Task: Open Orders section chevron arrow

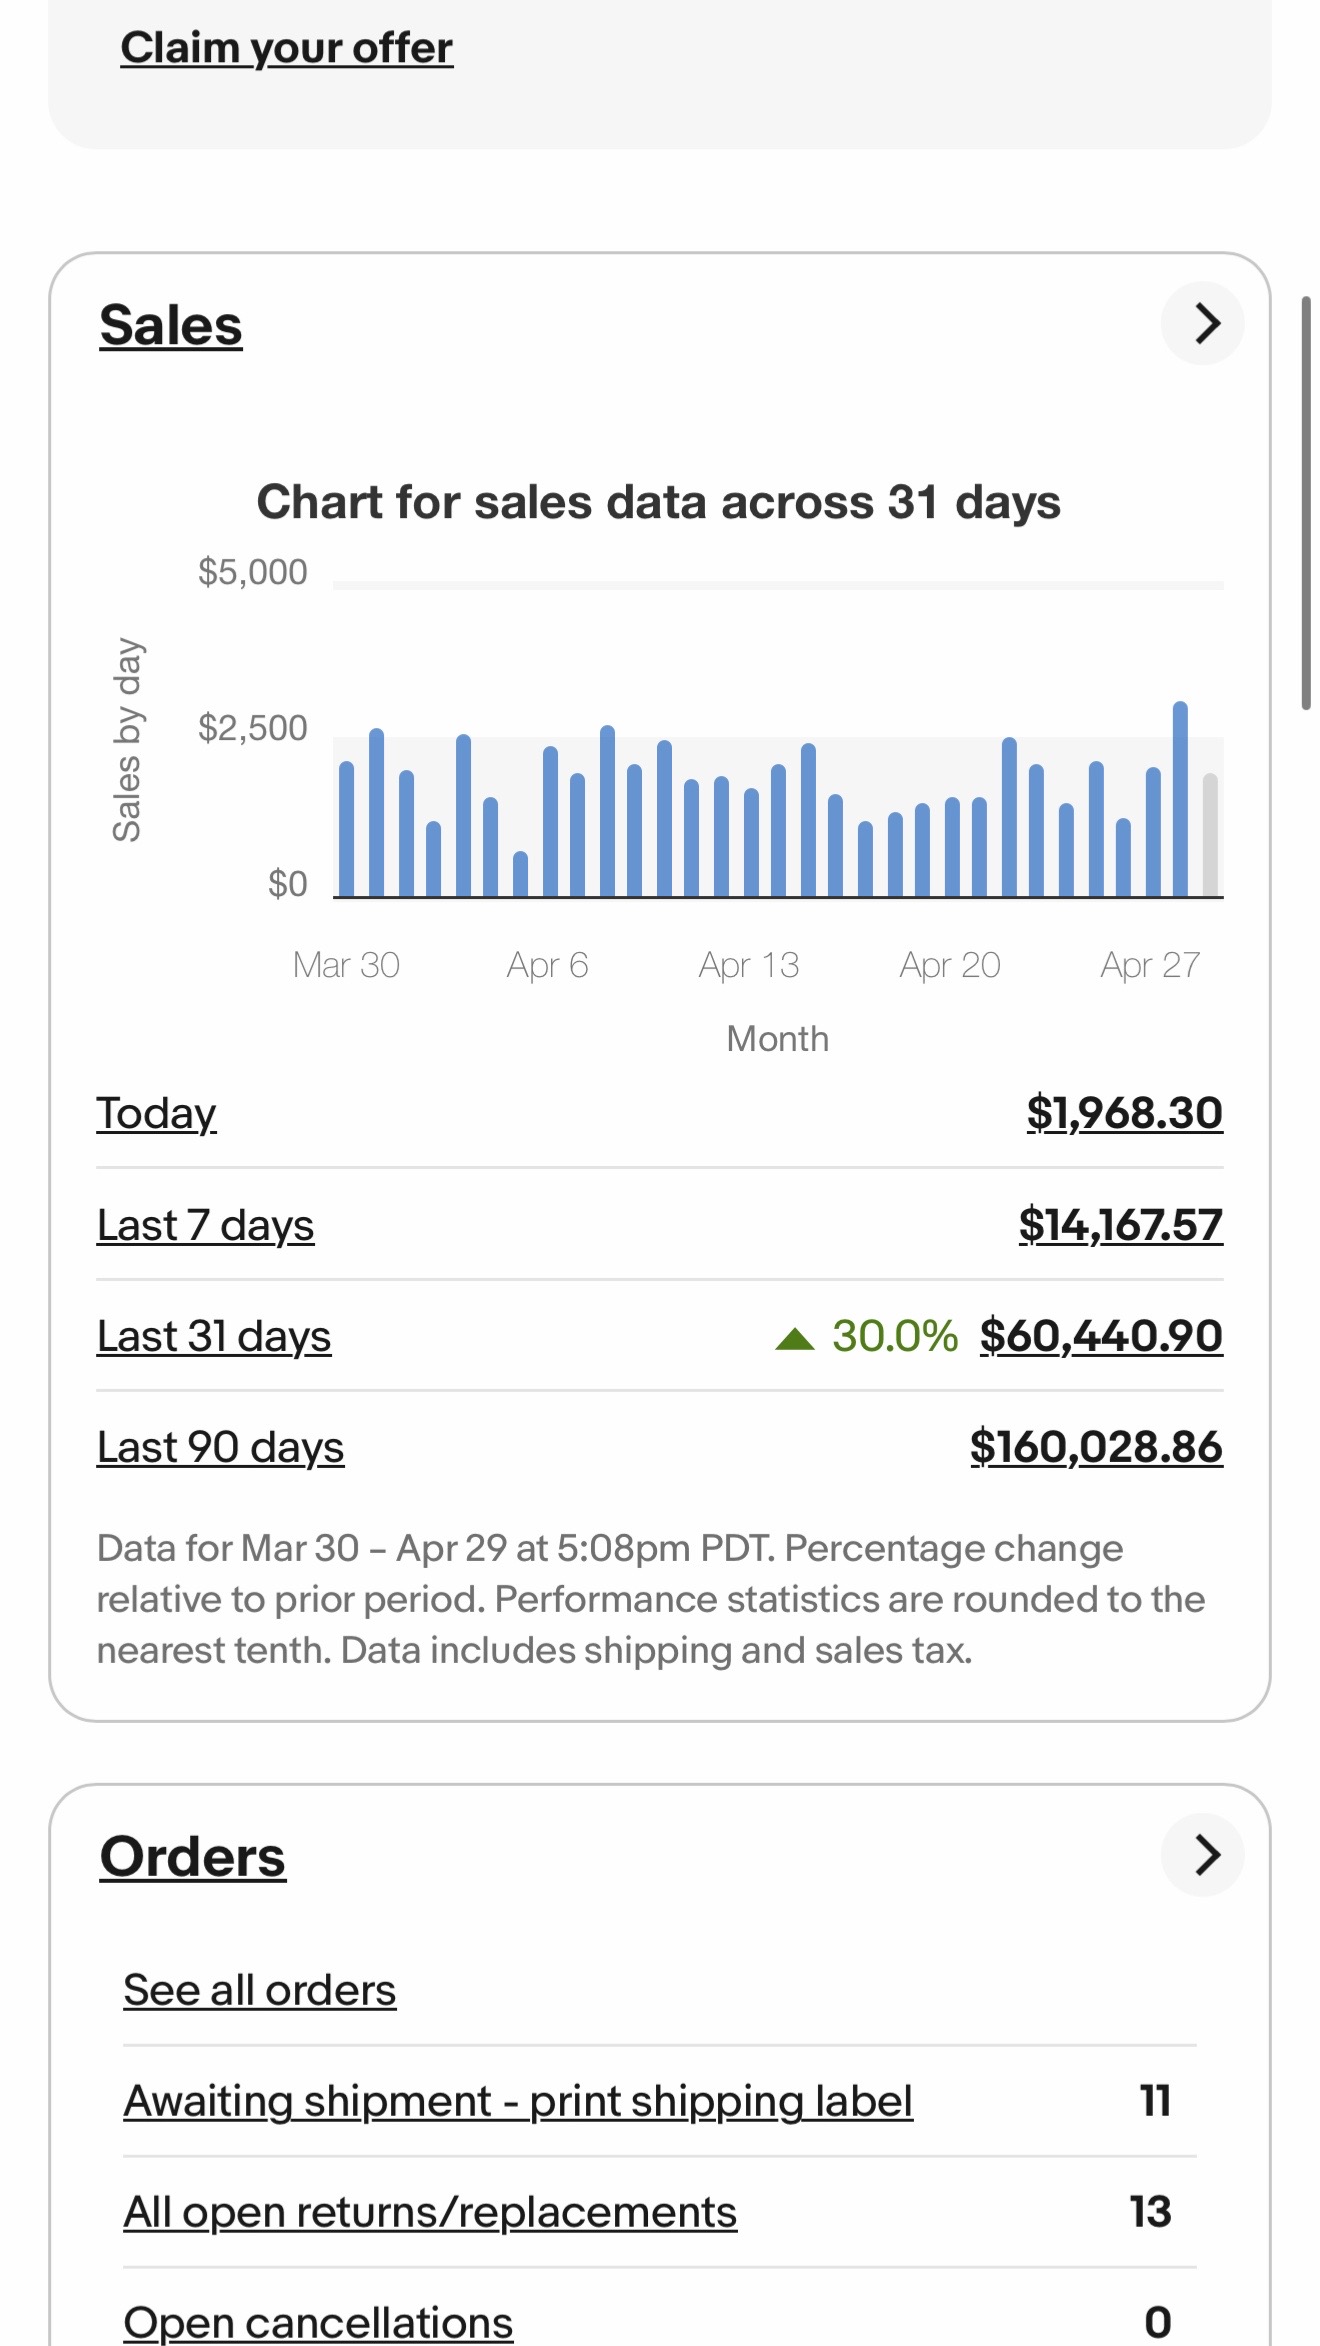Action: click(x=1202, y=1855)
